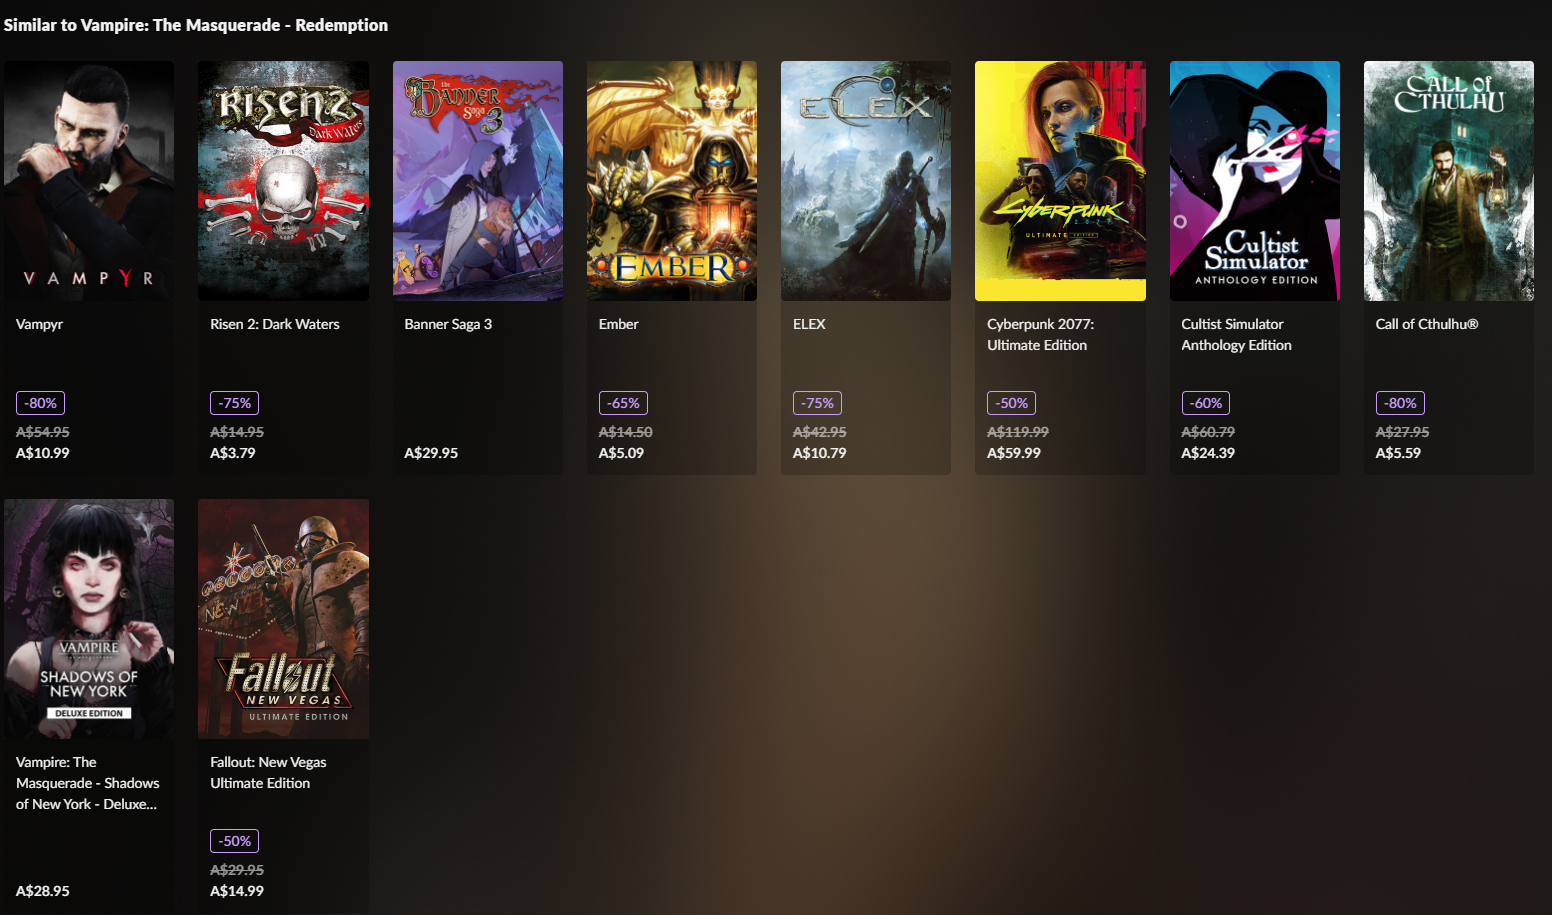Click the -80% discount badge on Vampyr

(41, 403)
